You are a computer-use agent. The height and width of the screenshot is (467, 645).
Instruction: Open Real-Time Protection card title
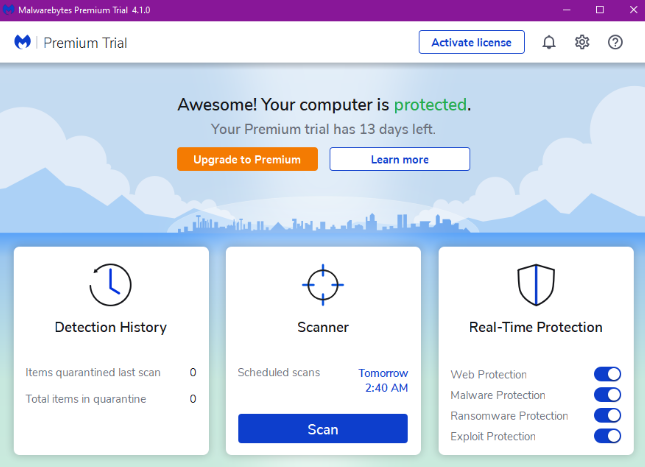536,328
